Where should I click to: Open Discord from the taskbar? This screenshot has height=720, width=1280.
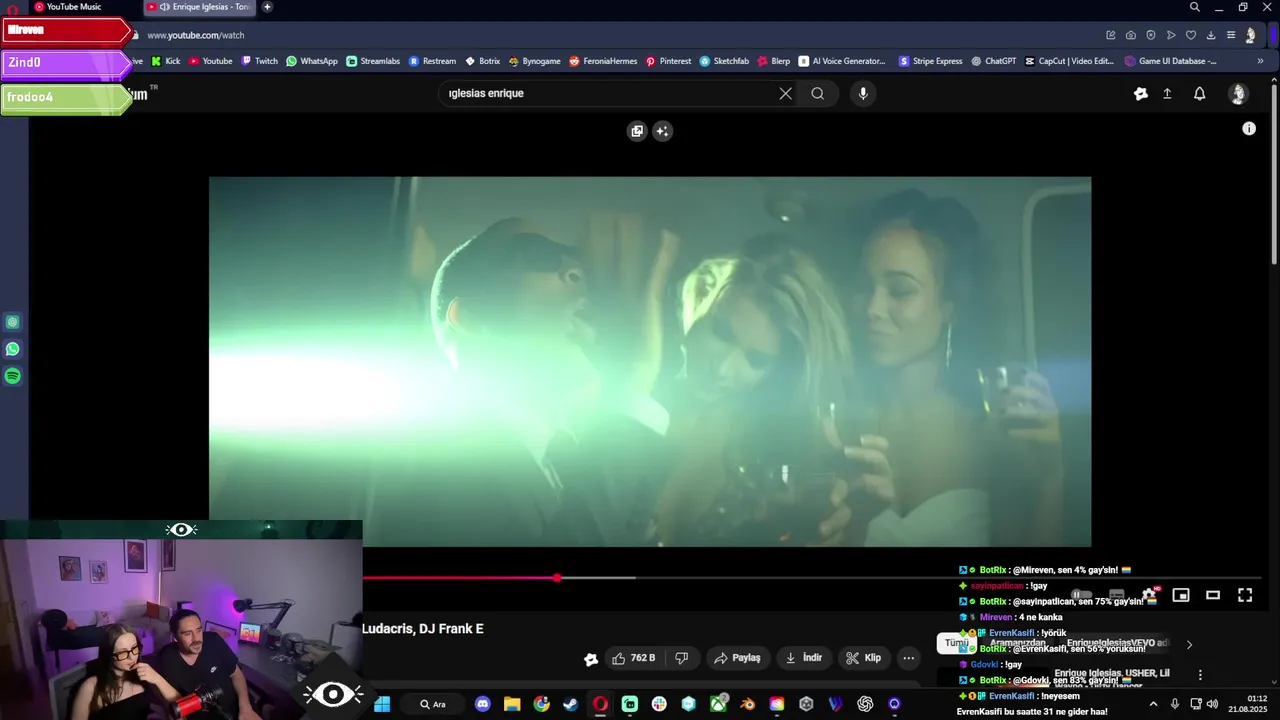[483, 704]
